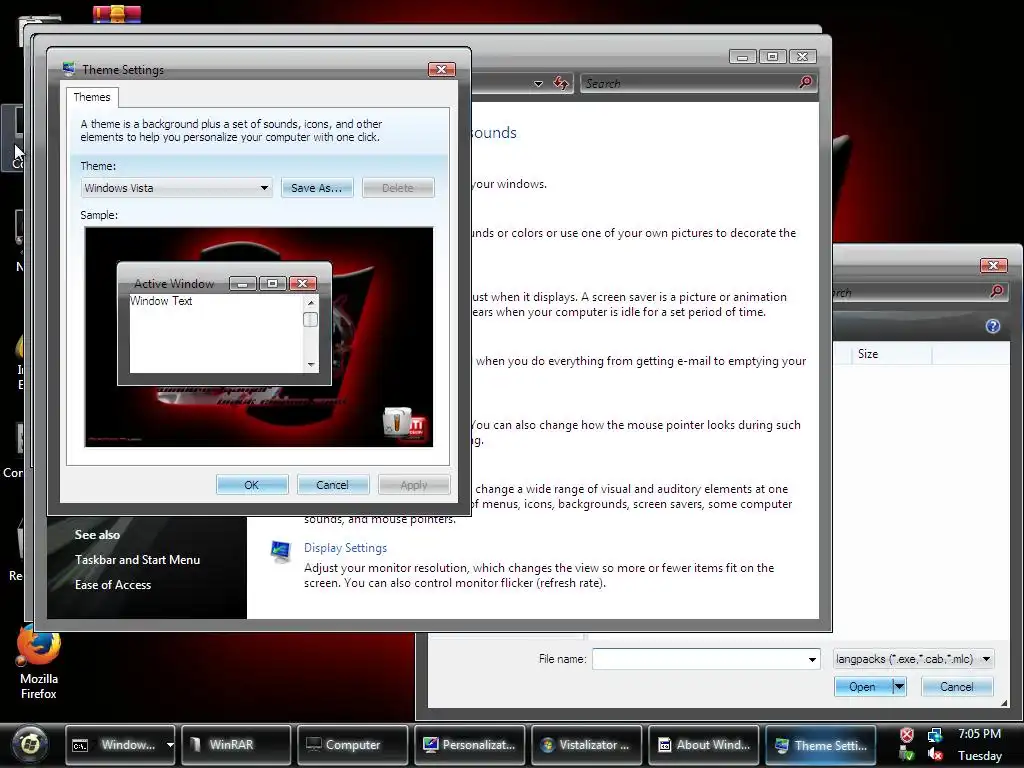The image size is (1024, 768).
Task: Click the refresh icon in Personalization address bar
Action: point(561,83)
